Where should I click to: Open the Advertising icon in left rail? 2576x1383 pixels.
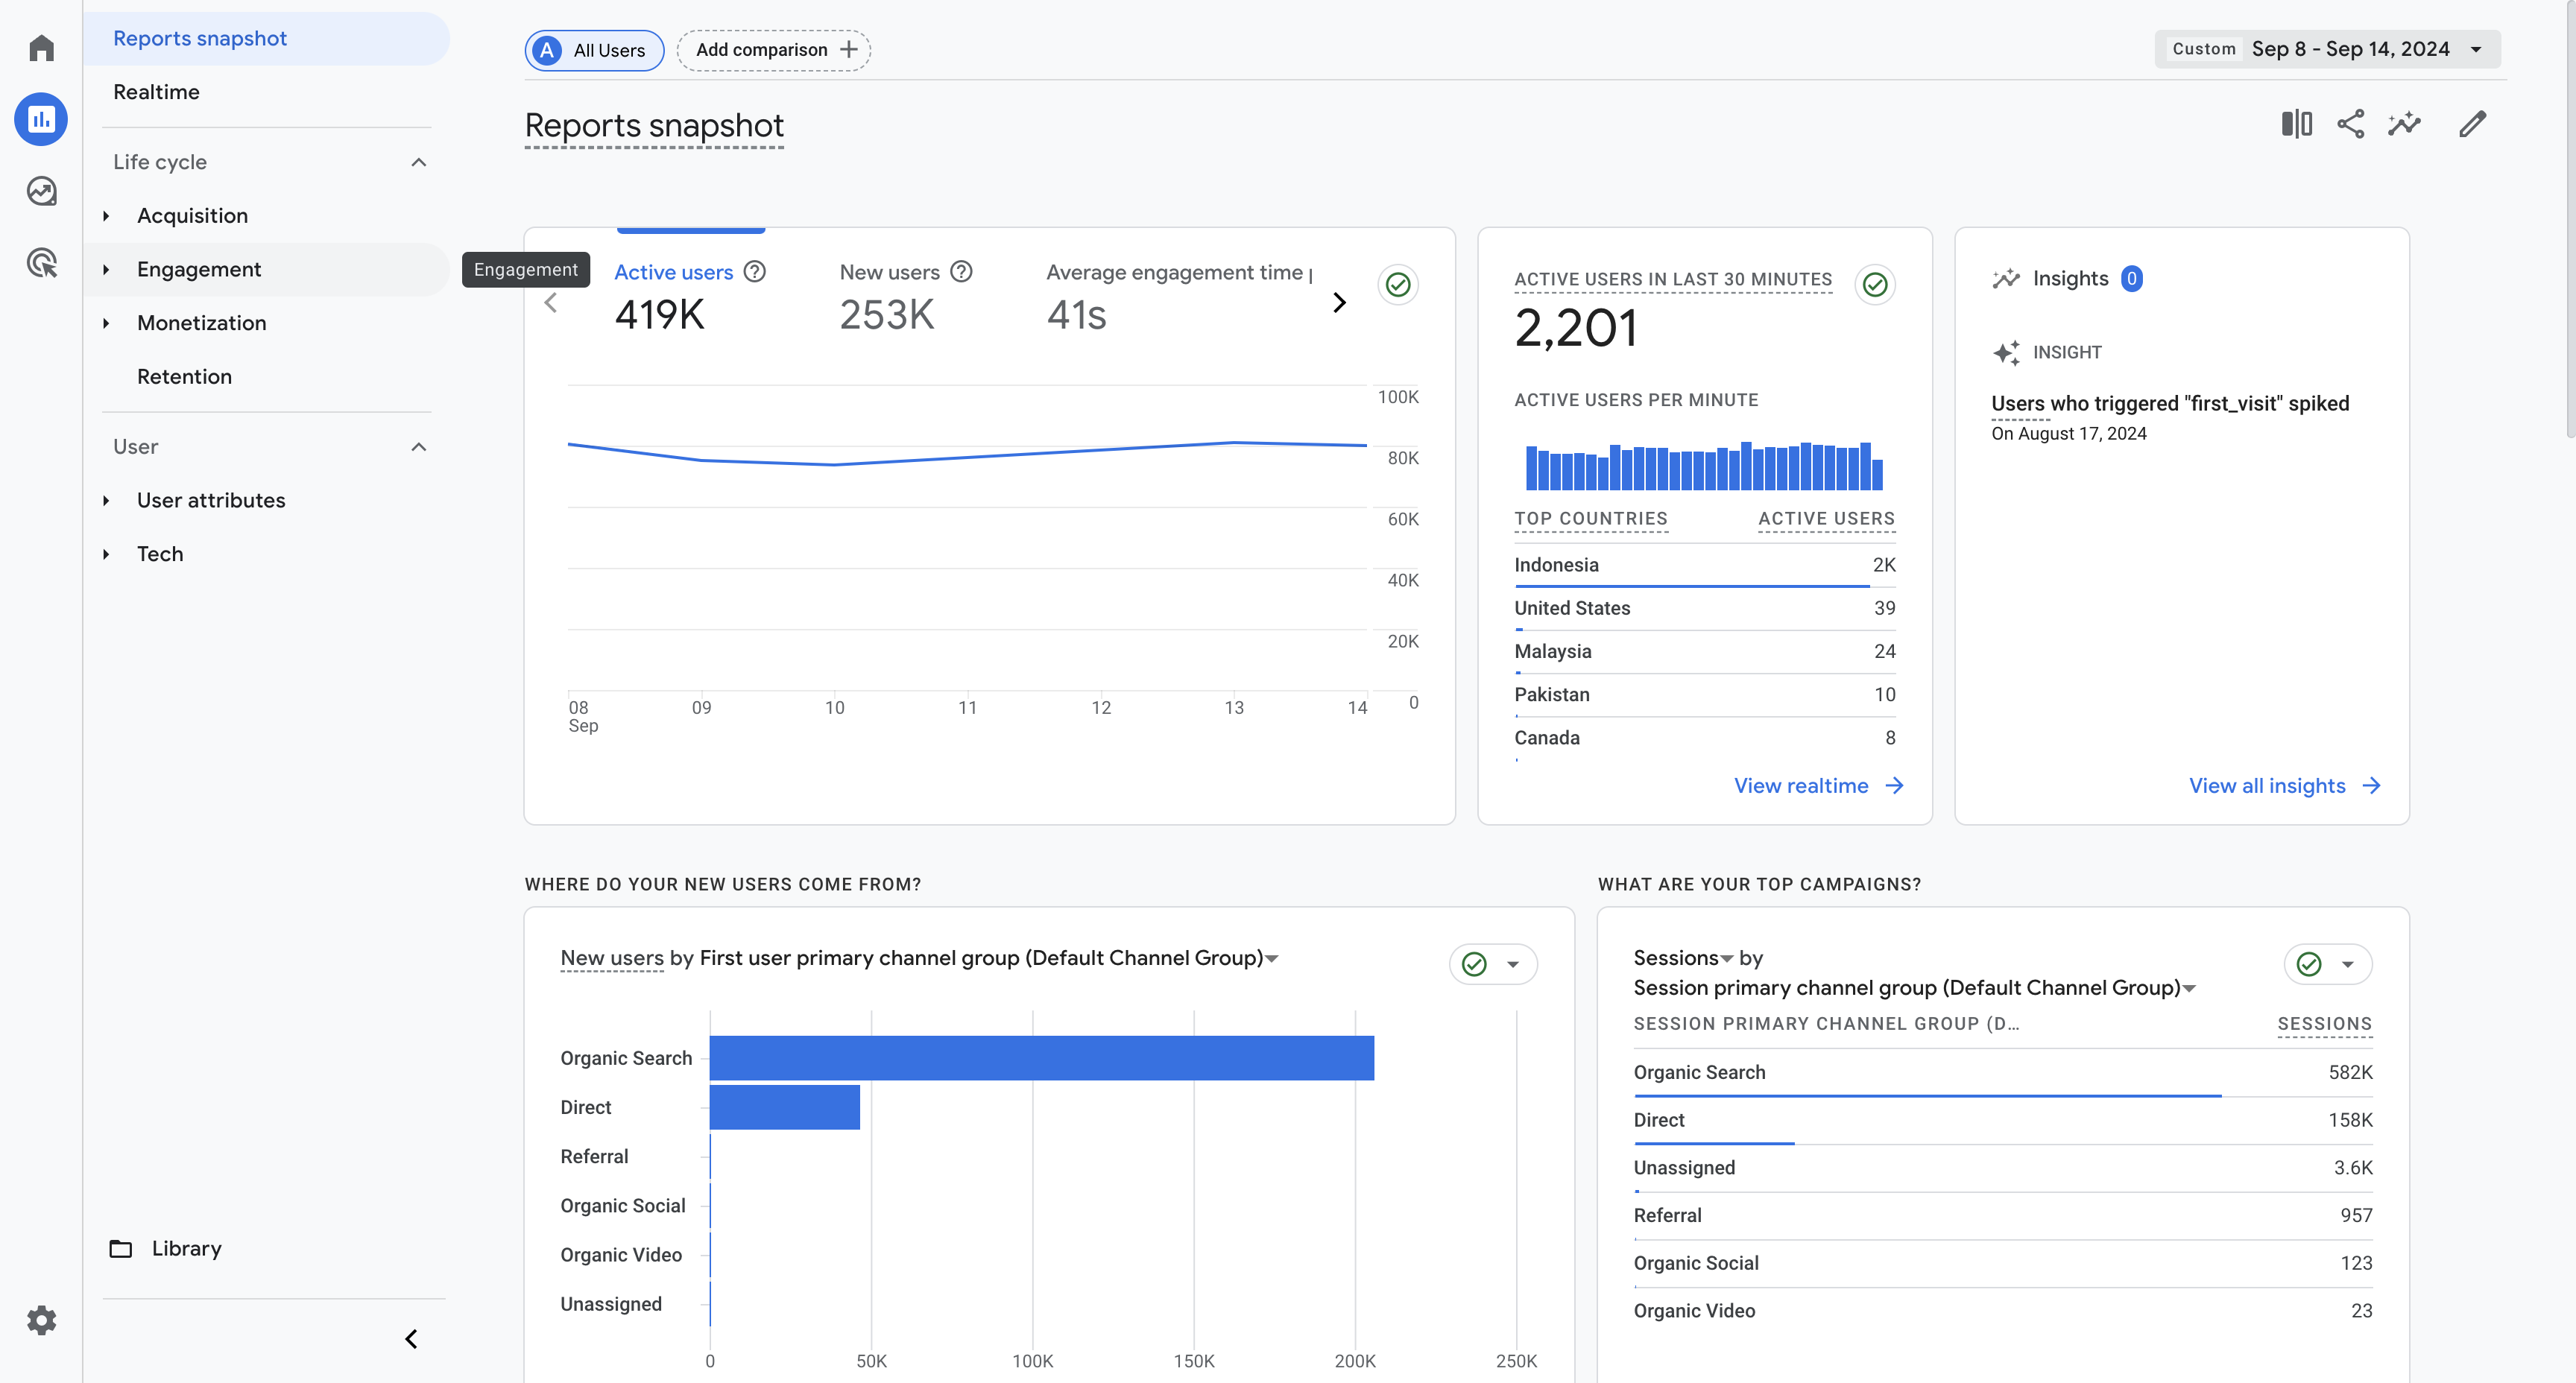(x=41, y=263)
